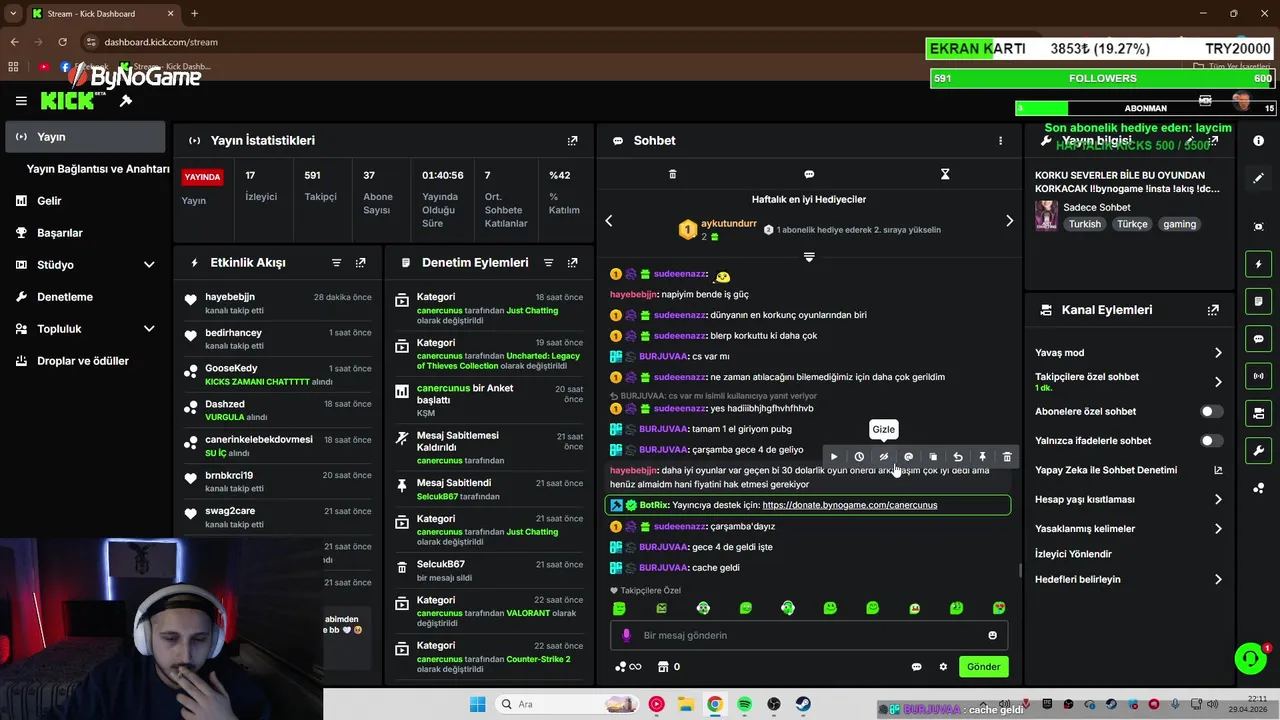This screenshot has width=1280, height=720.
Task: Open Droplar ve ödüller page
Action: pos(85,361)
